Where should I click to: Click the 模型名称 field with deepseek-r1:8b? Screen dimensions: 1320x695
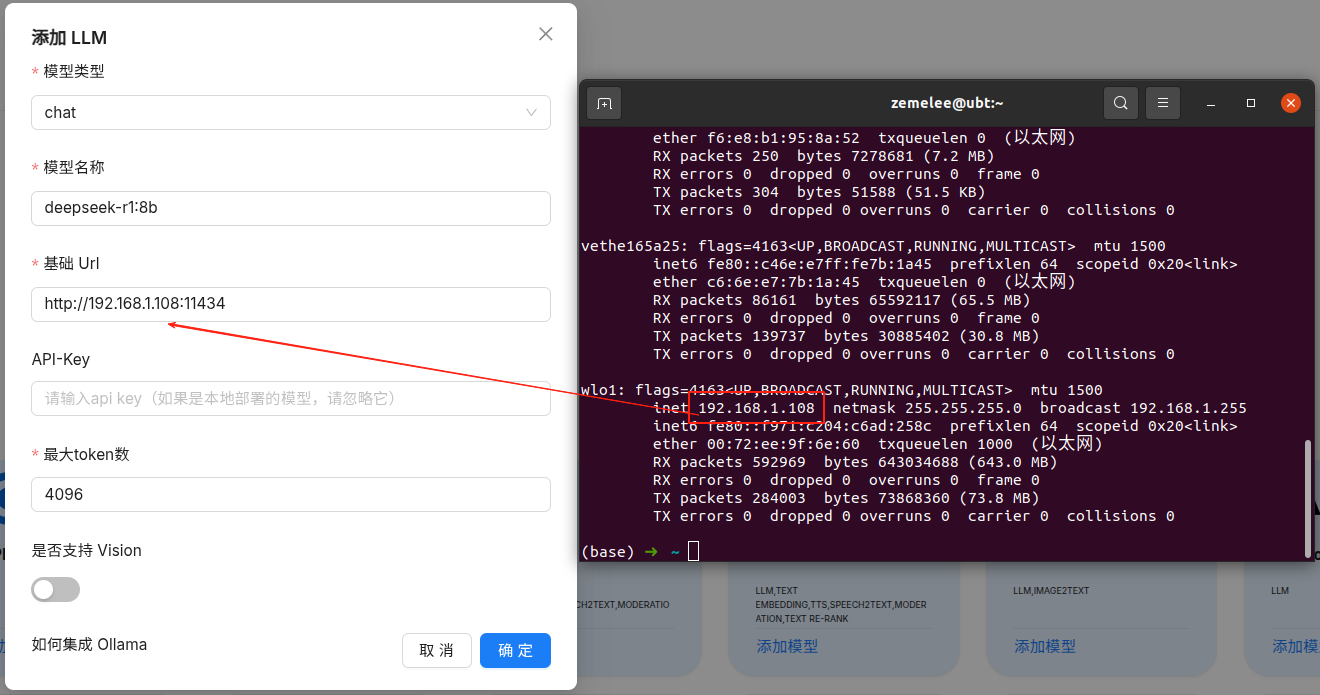click(291, 208)
